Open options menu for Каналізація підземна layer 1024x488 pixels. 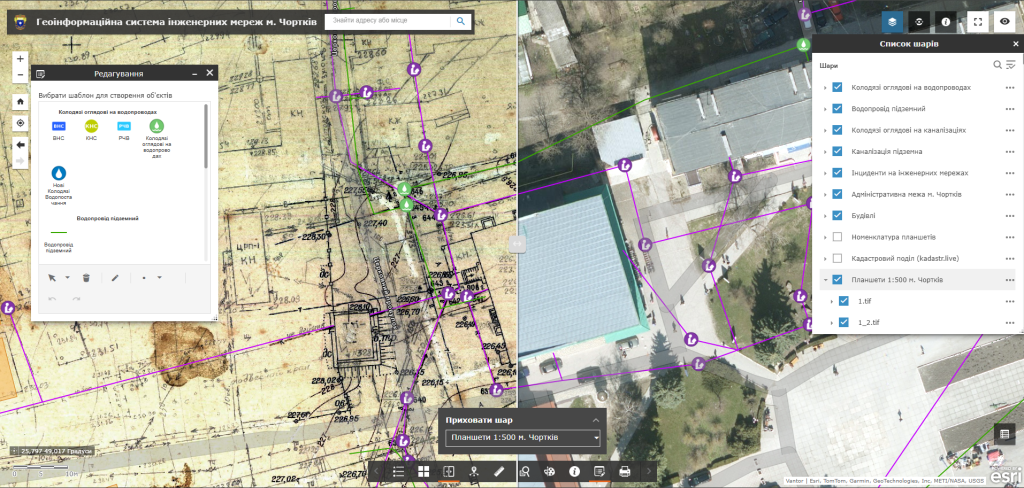(1009, 151)
